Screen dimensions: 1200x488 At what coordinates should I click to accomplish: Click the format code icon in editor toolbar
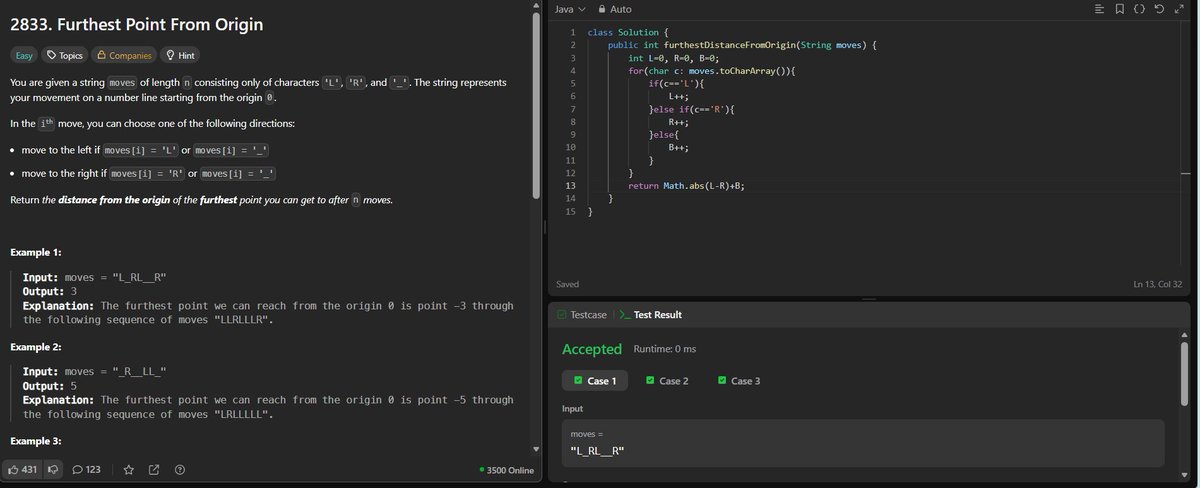(1101, 9)
